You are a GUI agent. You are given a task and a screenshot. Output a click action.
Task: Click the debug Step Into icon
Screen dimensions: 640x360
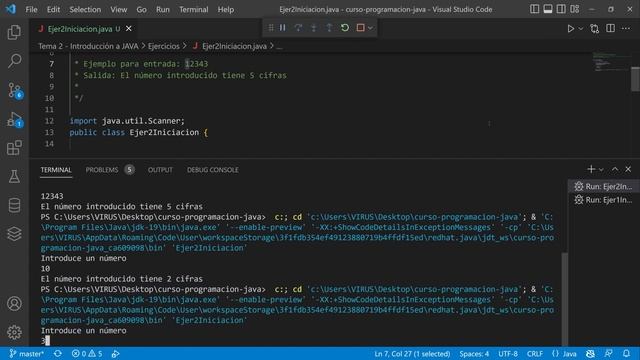pyautogui.click(x=313, y=28)
